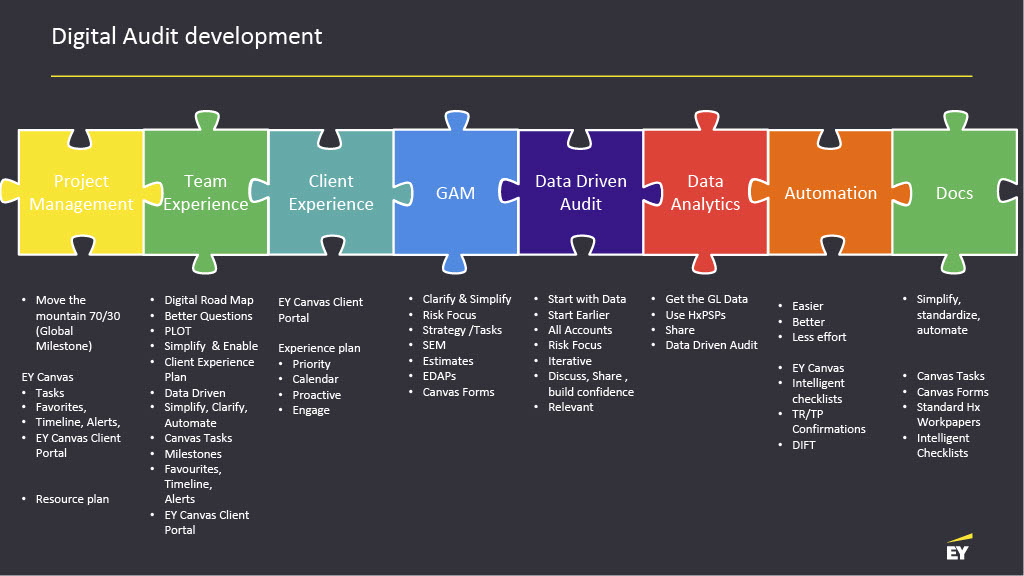The image size is (1024, 576).
Task: Click the 'Easier' bullet
Action: click(x=807, y=306)
